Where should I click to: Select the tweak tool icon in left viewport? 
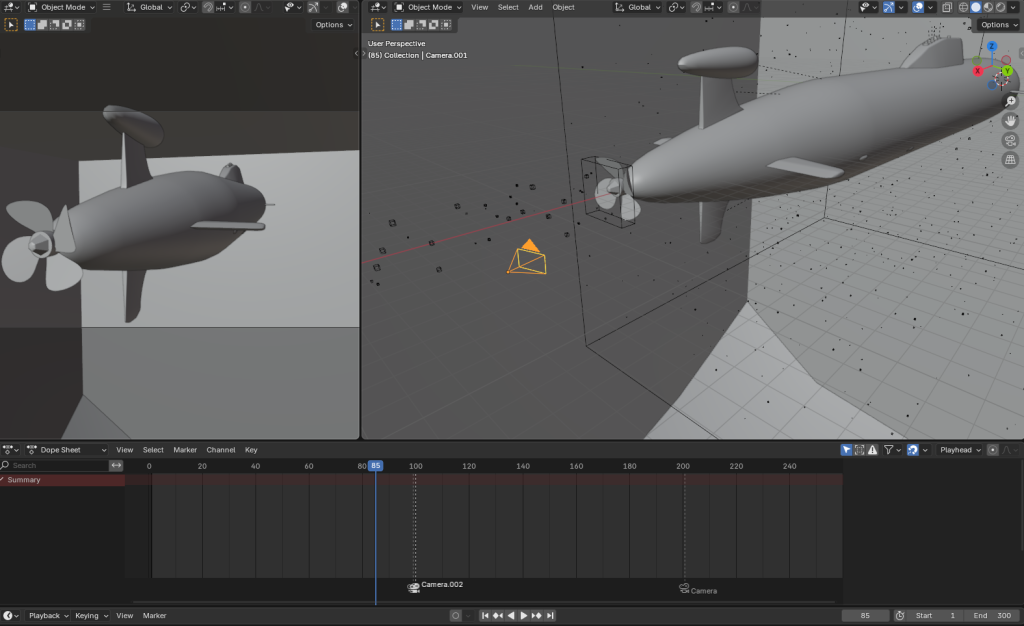point(12,25)
